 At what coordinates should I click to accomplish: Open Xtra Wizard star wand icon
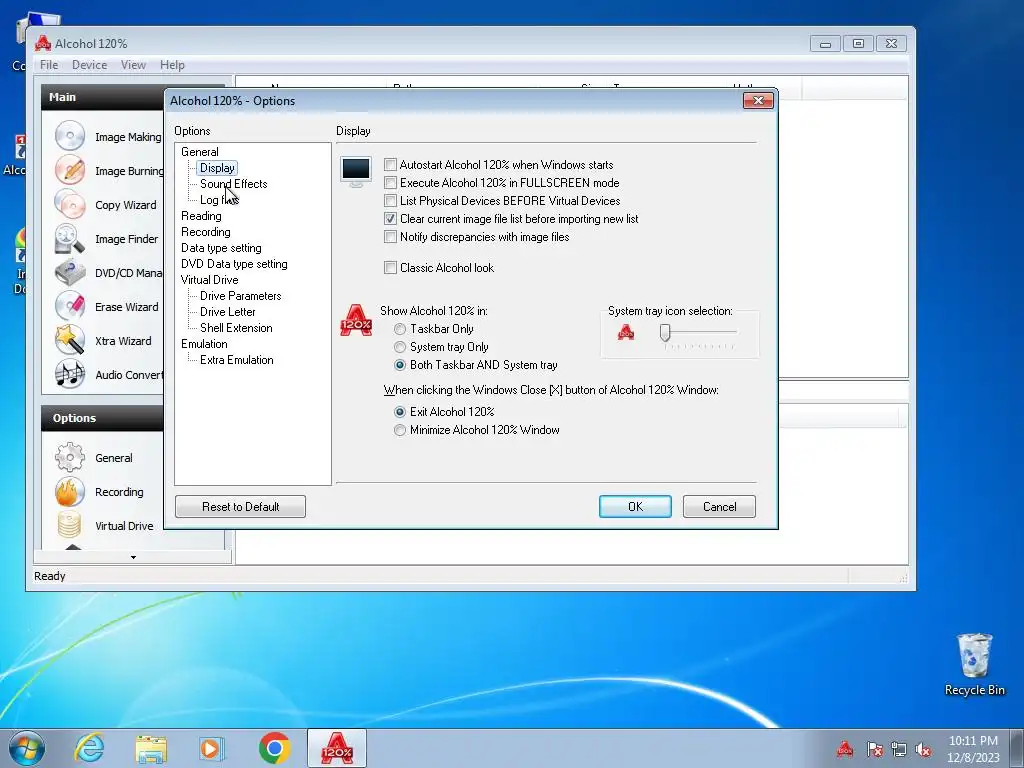click(x=70, y=341)
